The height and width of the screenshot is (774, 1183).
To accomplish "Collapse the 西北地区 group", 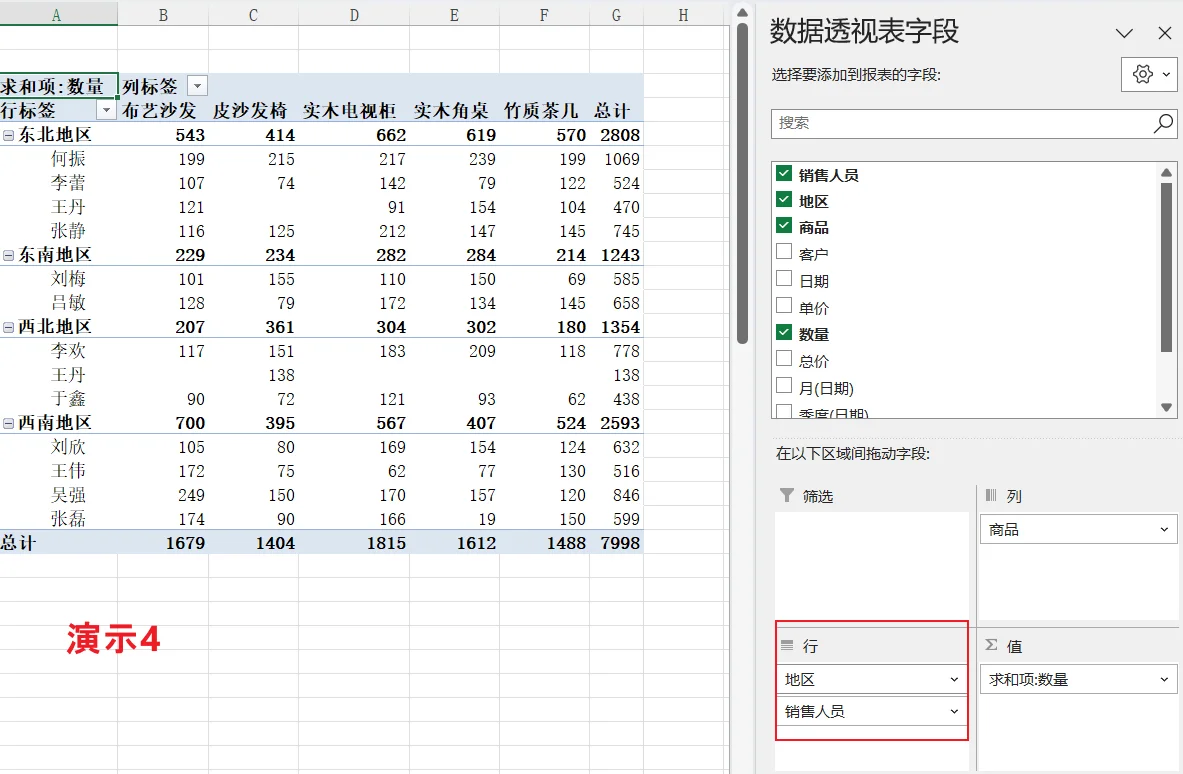I will click(8, 327).
